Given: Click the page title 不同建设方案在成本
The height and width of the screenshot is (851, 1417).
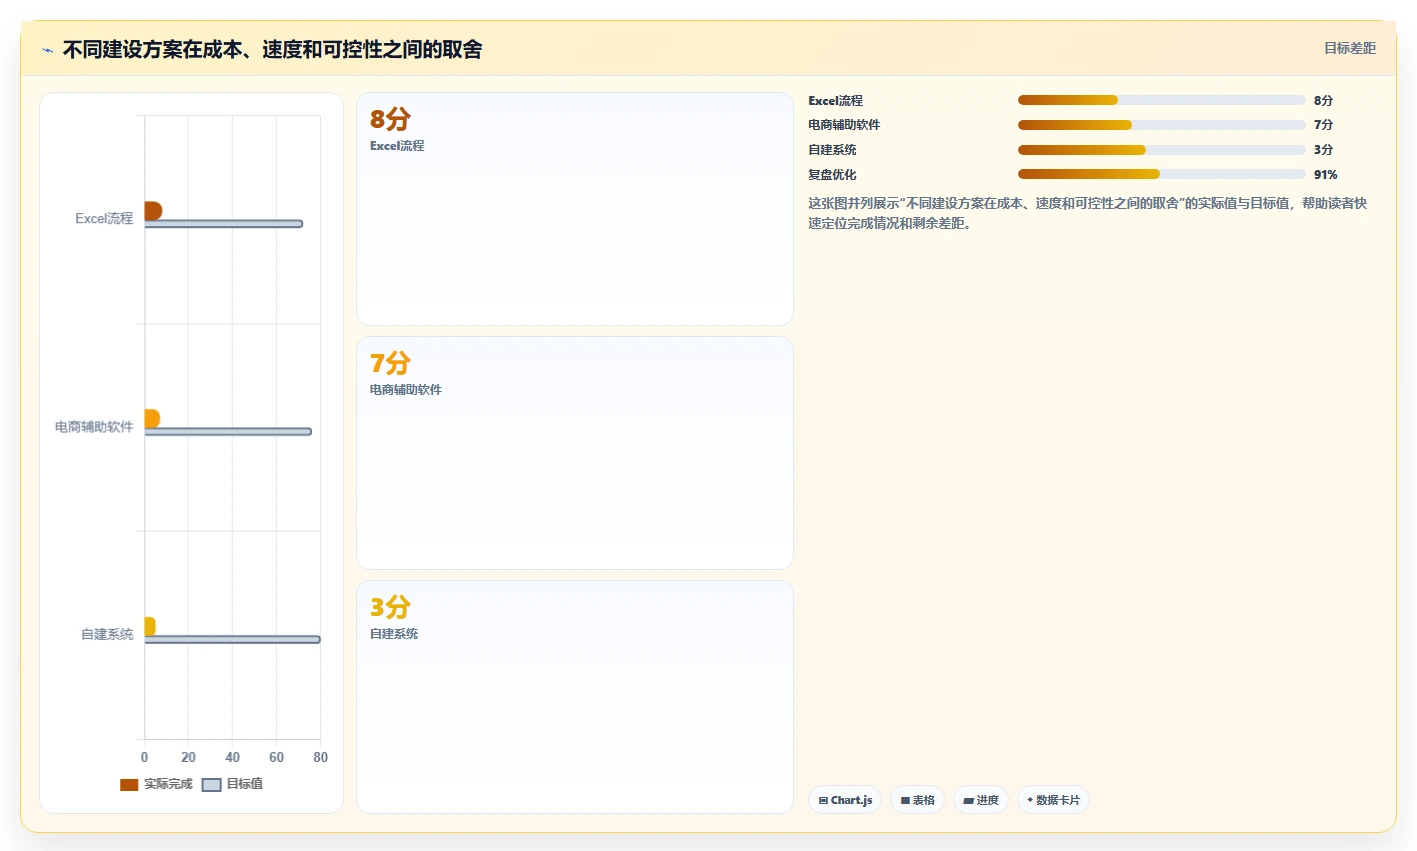Looking at the screenshot, I should coord(272,49).
